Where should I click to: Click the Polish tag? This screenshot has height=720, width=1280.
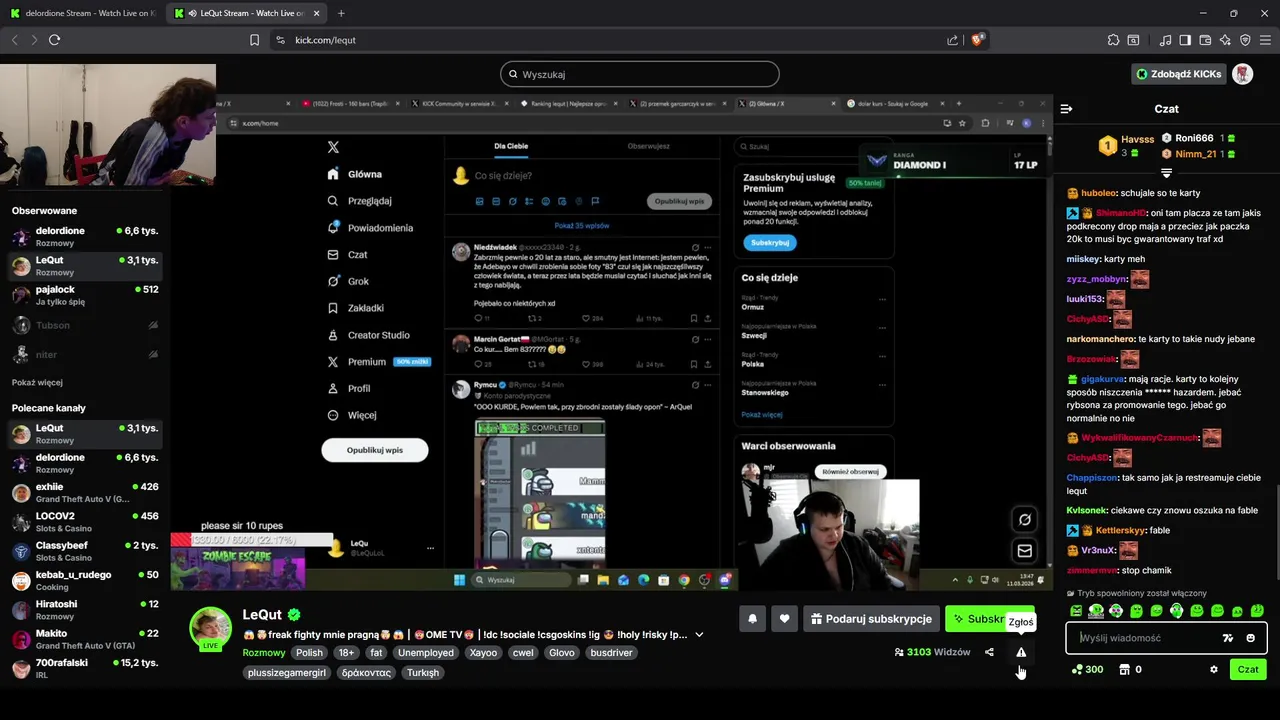point(309,653)
